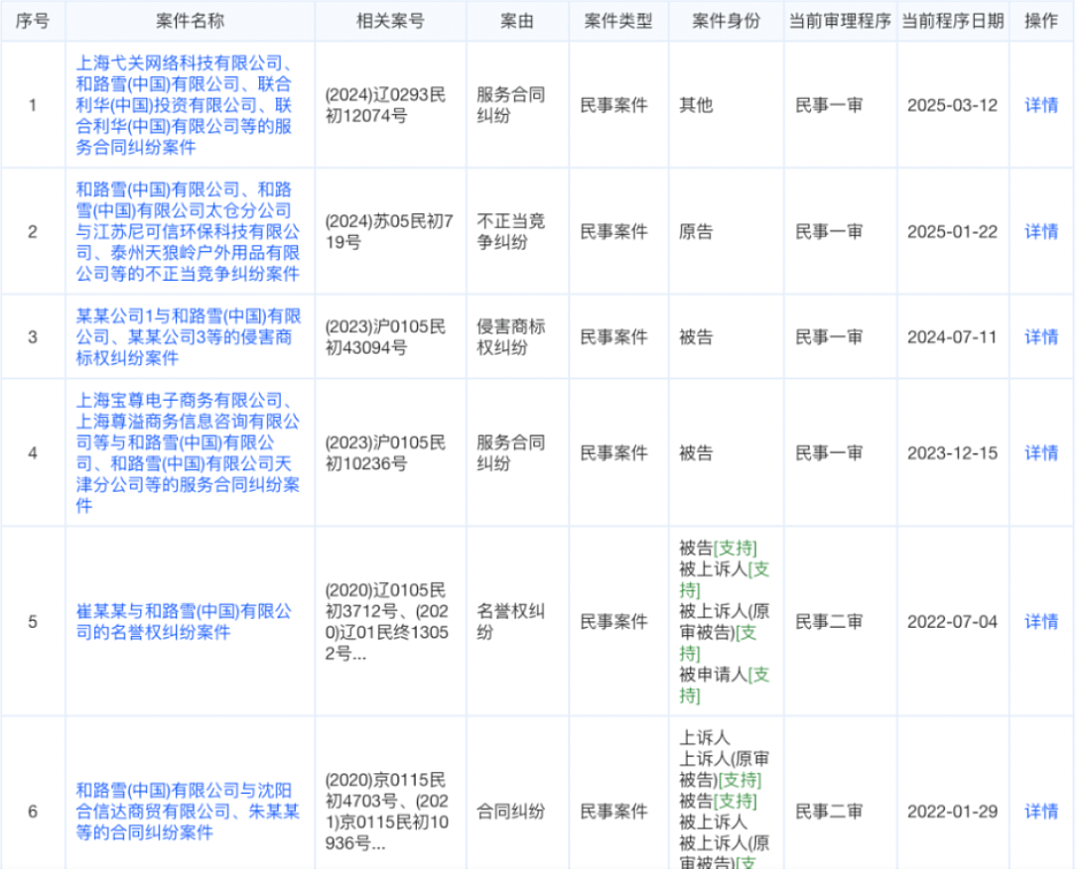The width and height of the screenshot is (1080, 879).
Task: Click the 当前审理程序 column header
Action: (840, 21)
